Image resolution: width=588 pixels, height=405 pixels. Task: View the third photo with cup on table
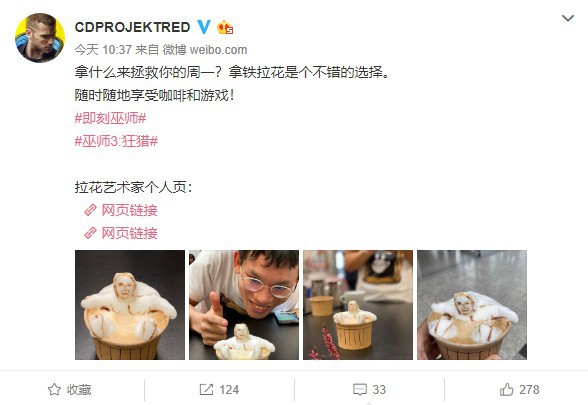click(358, 305)
